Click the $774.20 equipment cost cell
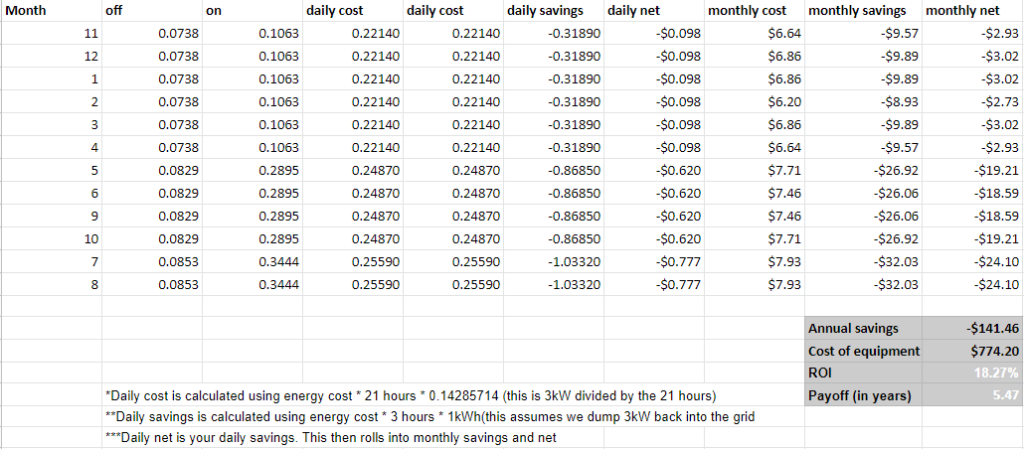 coord(972,350)
